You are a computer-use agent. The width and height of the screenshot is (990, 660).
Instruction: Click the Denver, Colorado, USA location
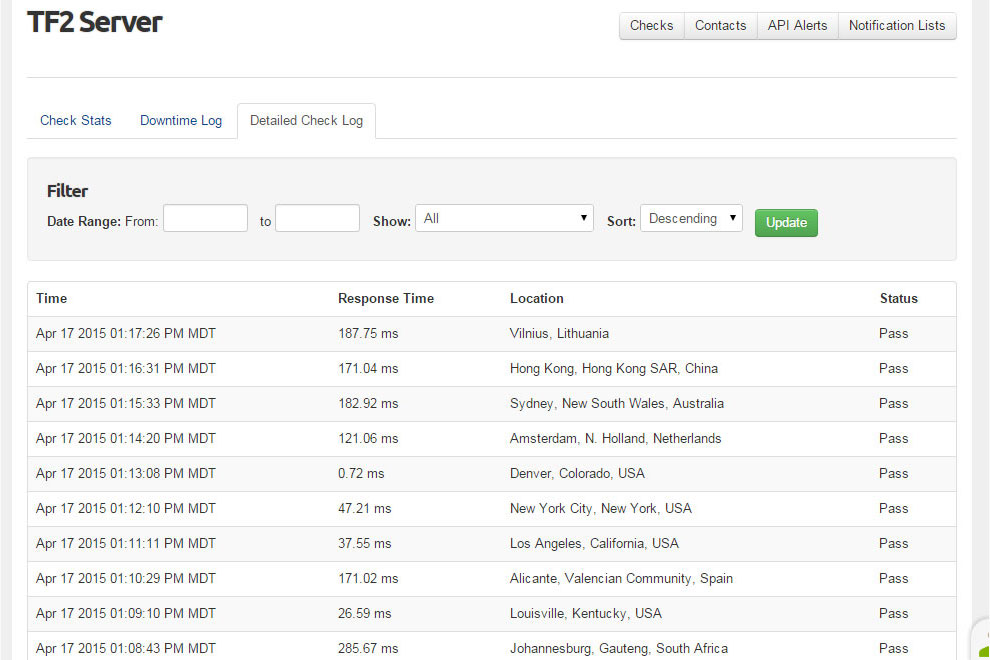[x=577, y=474]
